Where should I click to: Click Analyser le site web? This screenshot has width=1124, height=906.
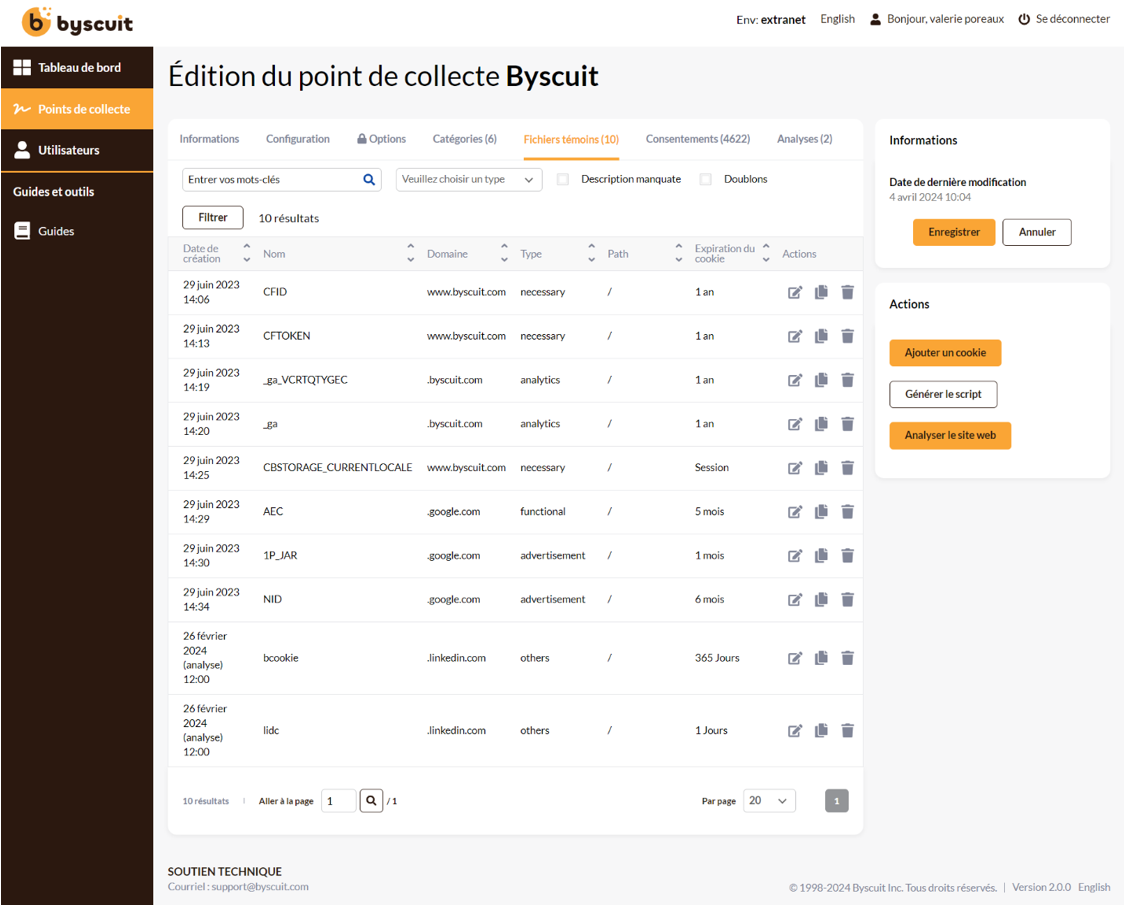pyautogui.click(x=950, y=436)
